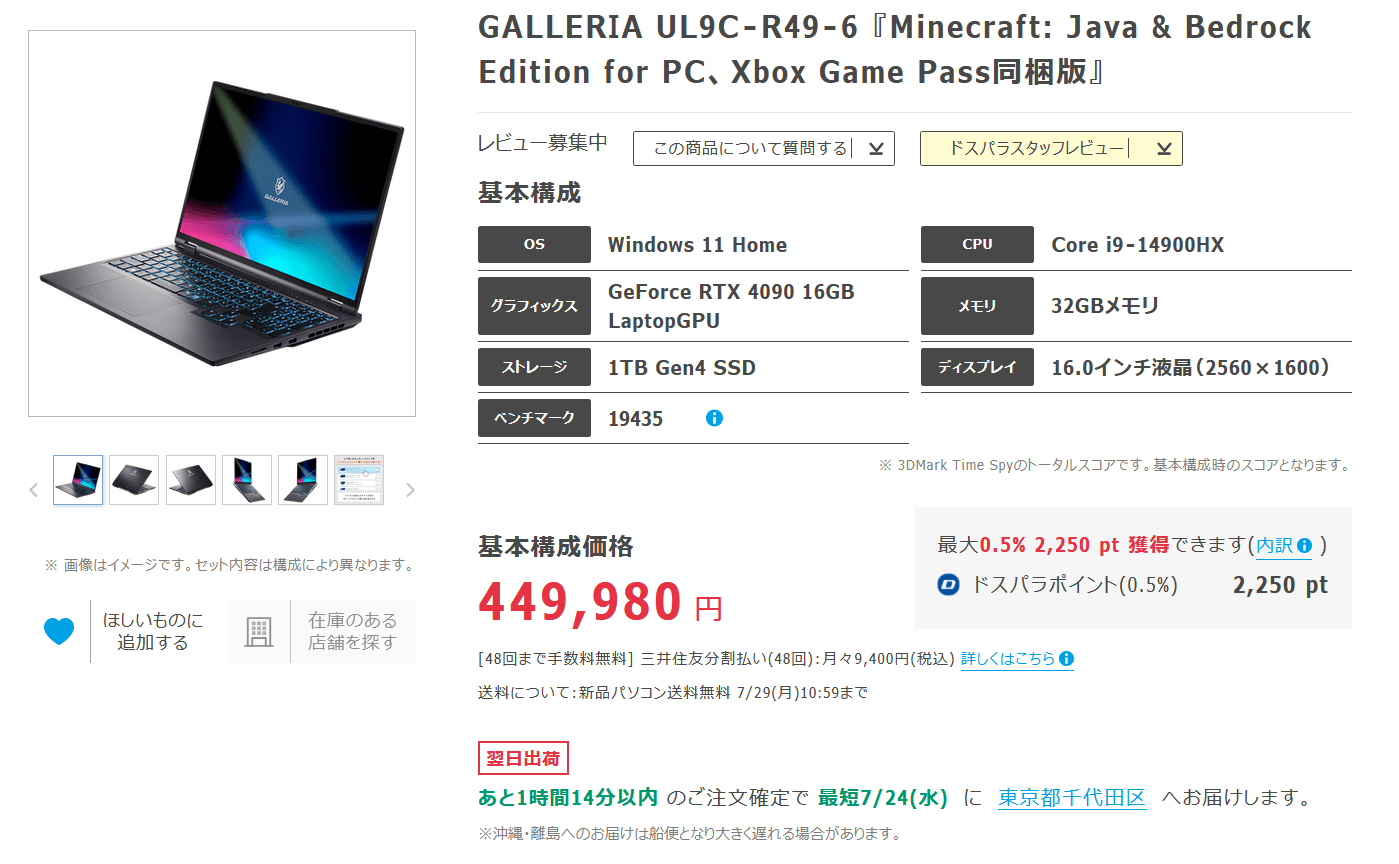The height and width of the screenshot is (864, 1399).
Task: Select the second thumbnail showing laptop lid
Action: click(x=134, y=480)
